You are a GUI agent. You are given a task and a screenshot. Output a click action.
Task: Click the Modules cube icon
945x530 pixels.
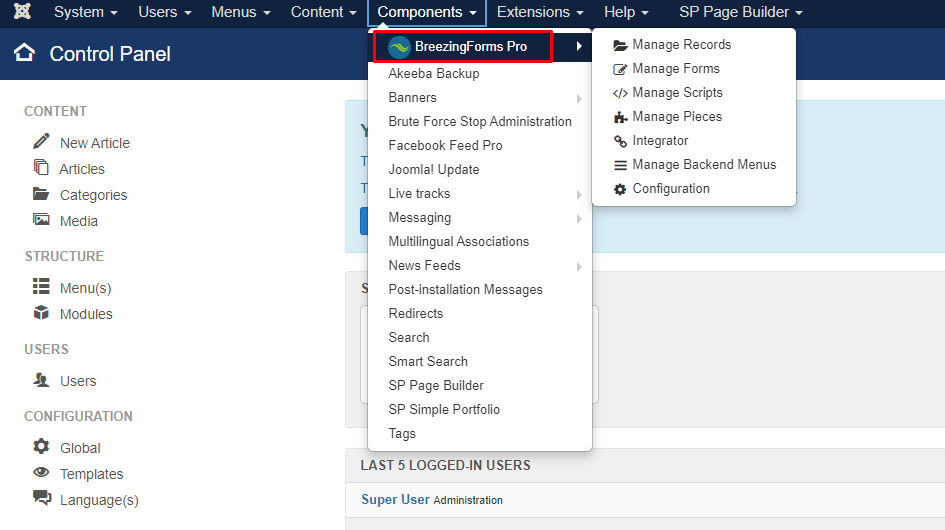pos(41,312)
